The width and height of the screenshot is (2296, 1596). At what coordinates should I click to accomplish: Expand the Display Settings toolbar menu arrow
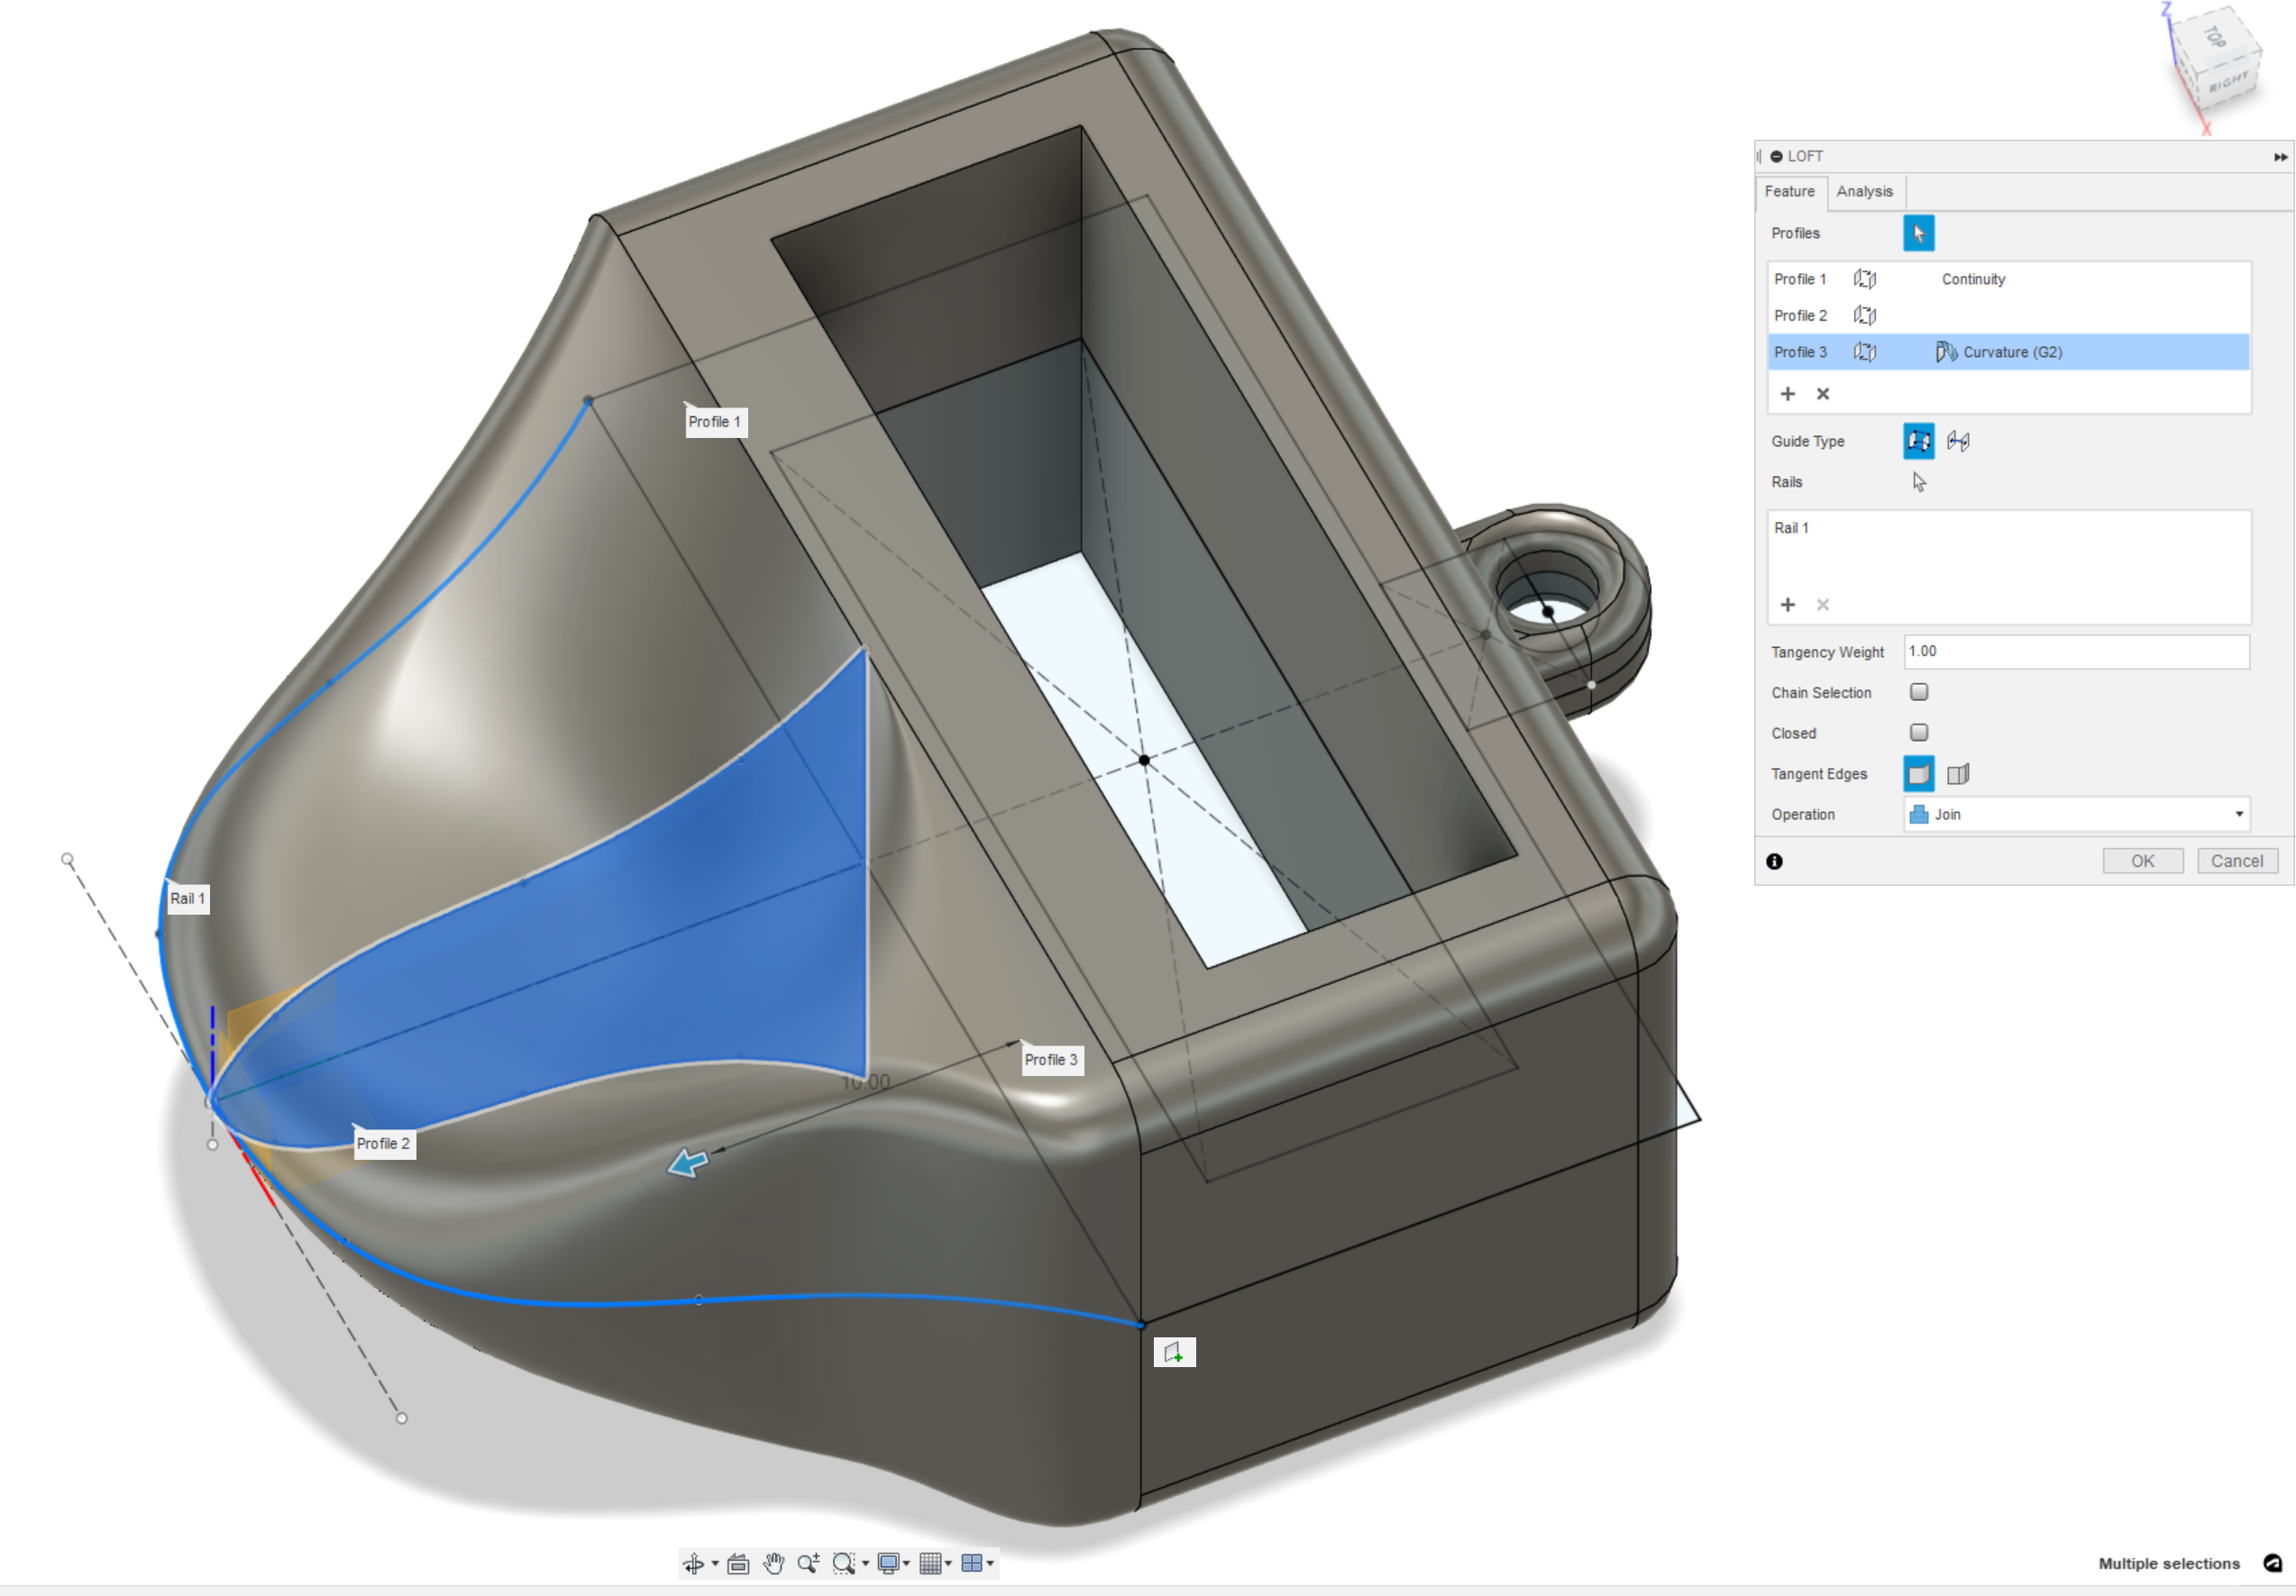coord(906,1563)
